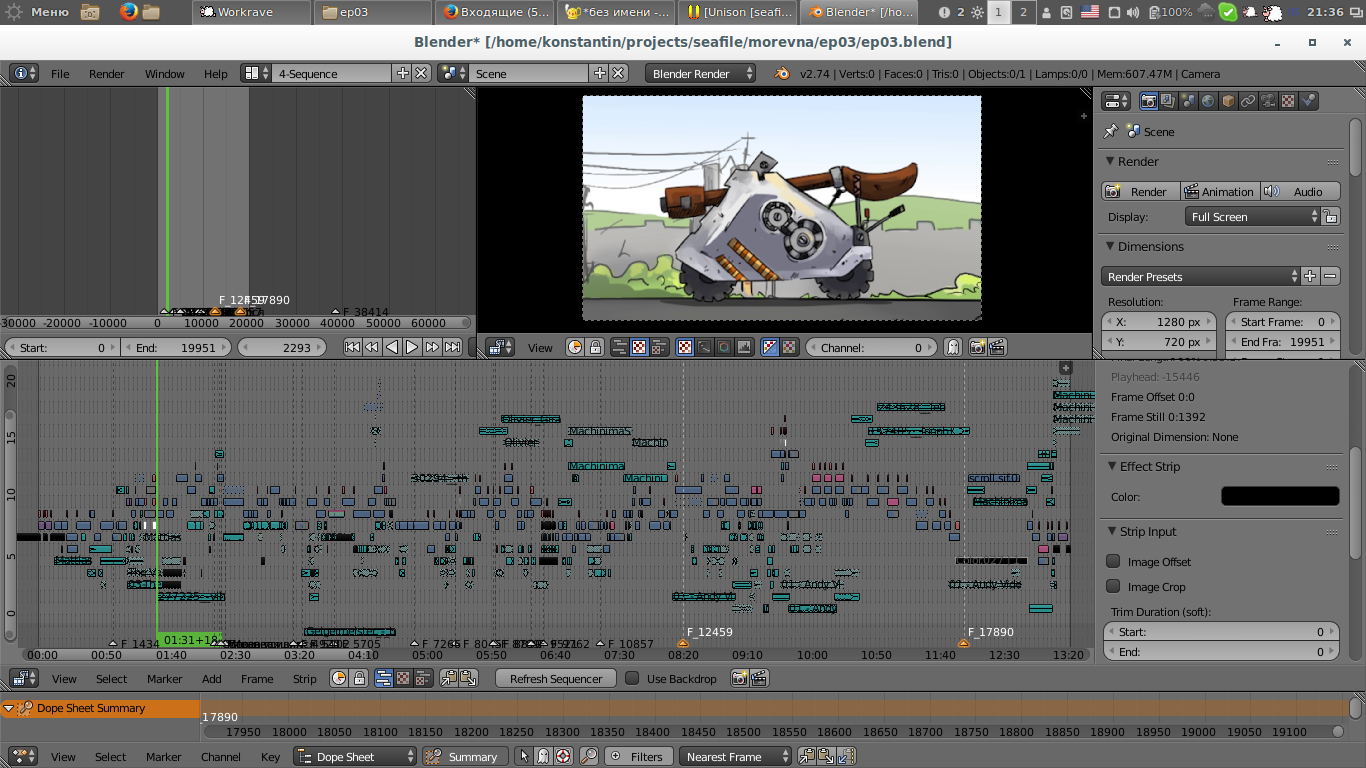Image resolution: width=1366 pixels, height=768 pixels.
Task: Click the info editor type icon in top header
Action: pyautogui.click(x=24, y=73)
